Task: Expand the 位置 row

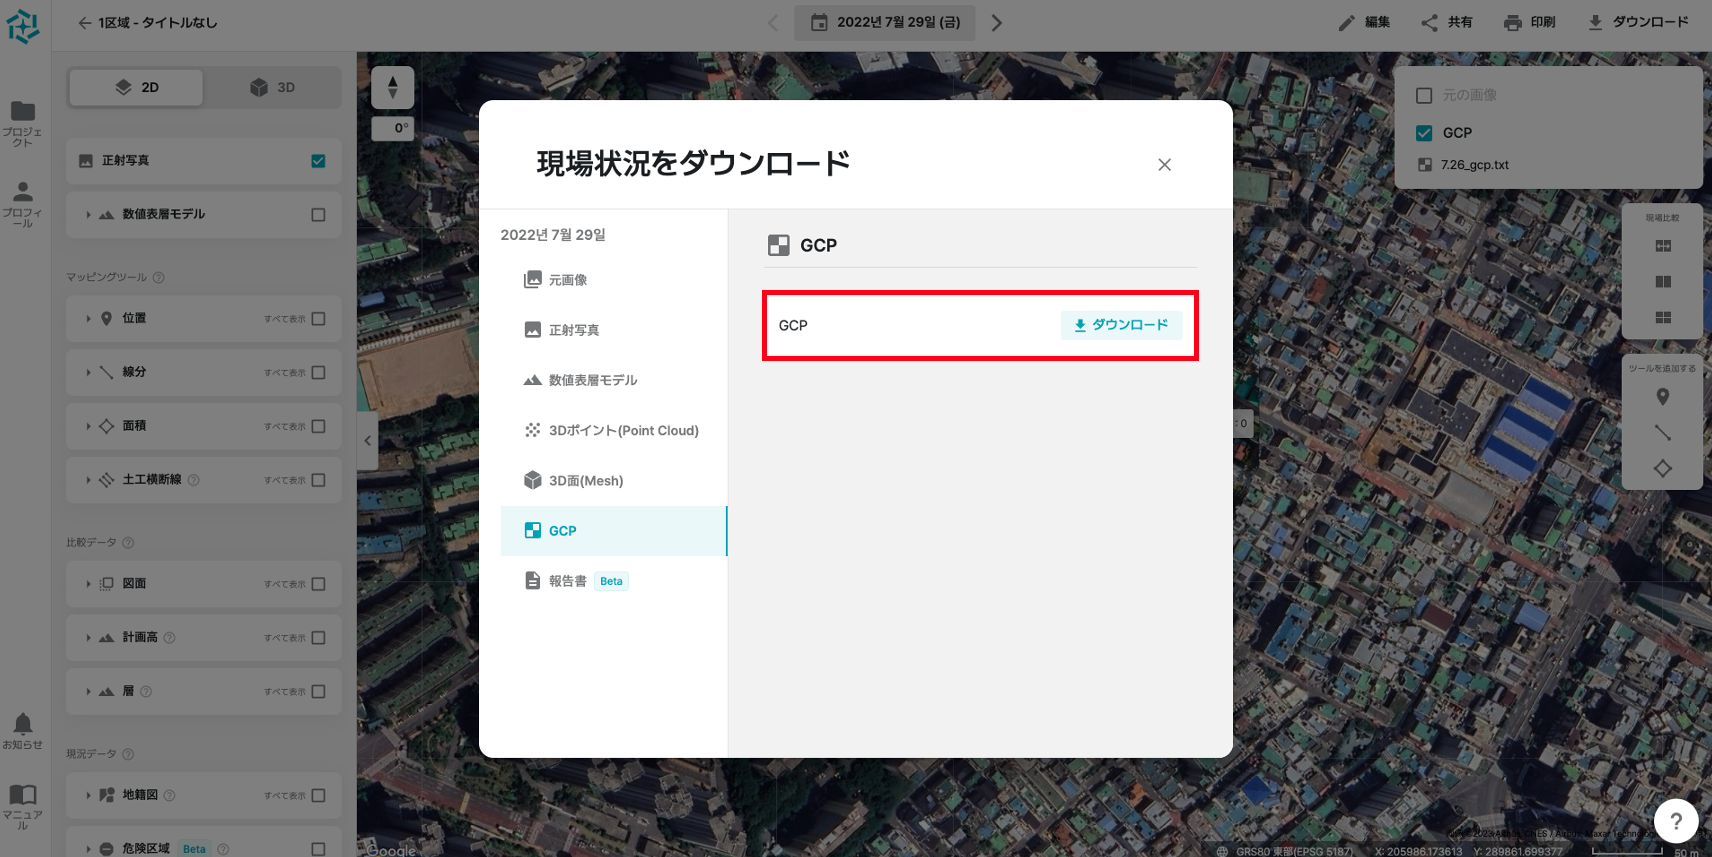Action: [88, 319]
